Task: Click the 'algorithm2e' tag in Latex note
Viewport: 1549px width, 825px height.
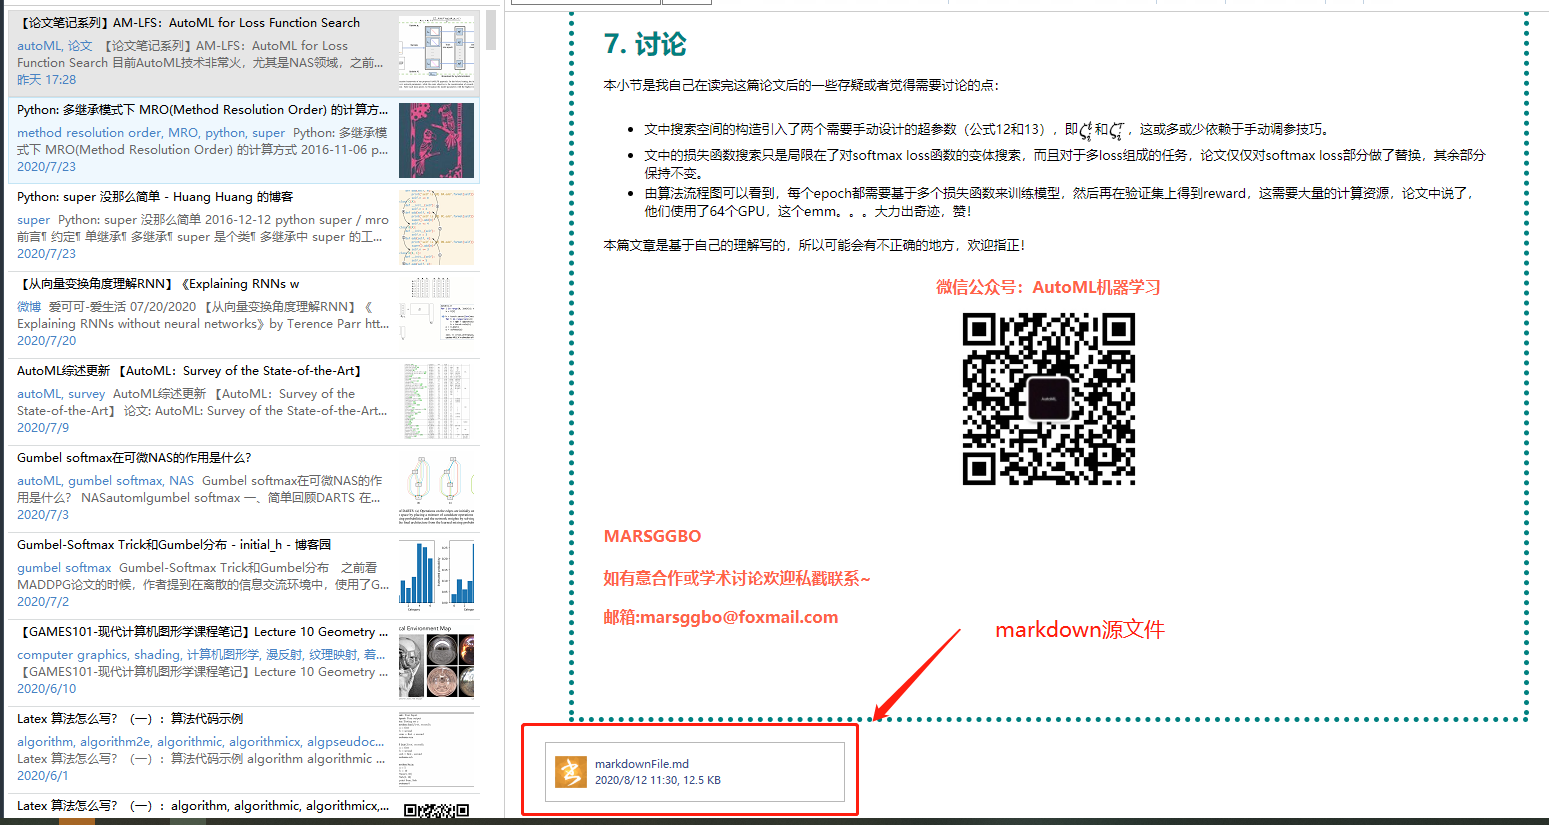Action: [115, 742]
